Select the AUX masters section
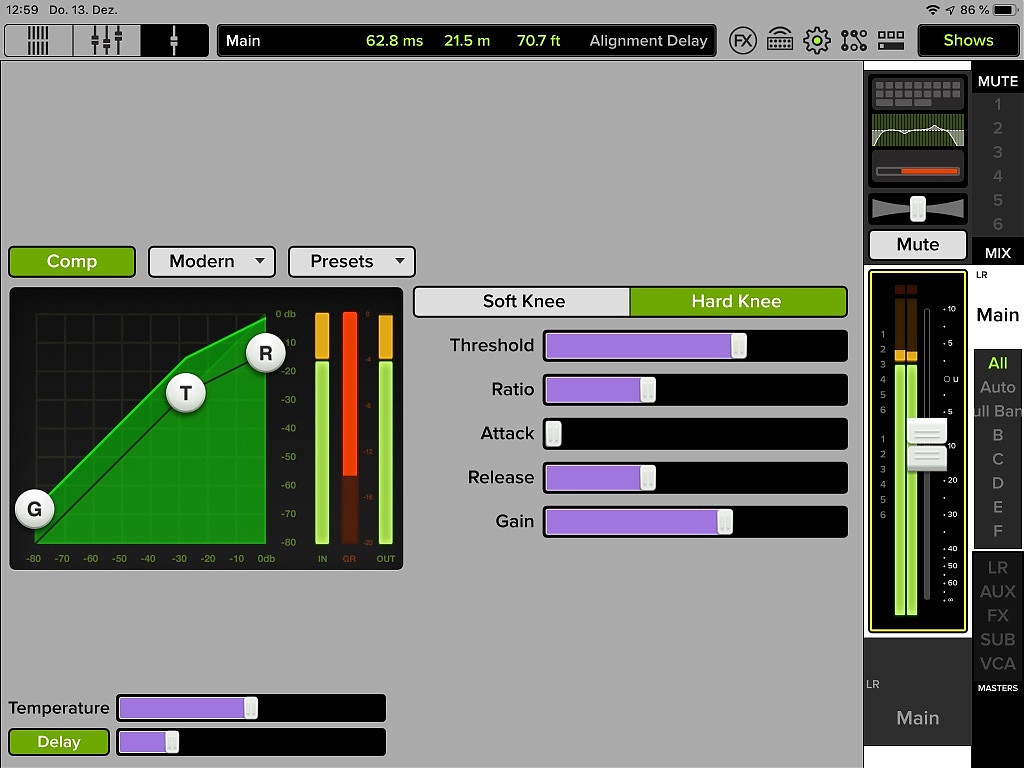 997,592
